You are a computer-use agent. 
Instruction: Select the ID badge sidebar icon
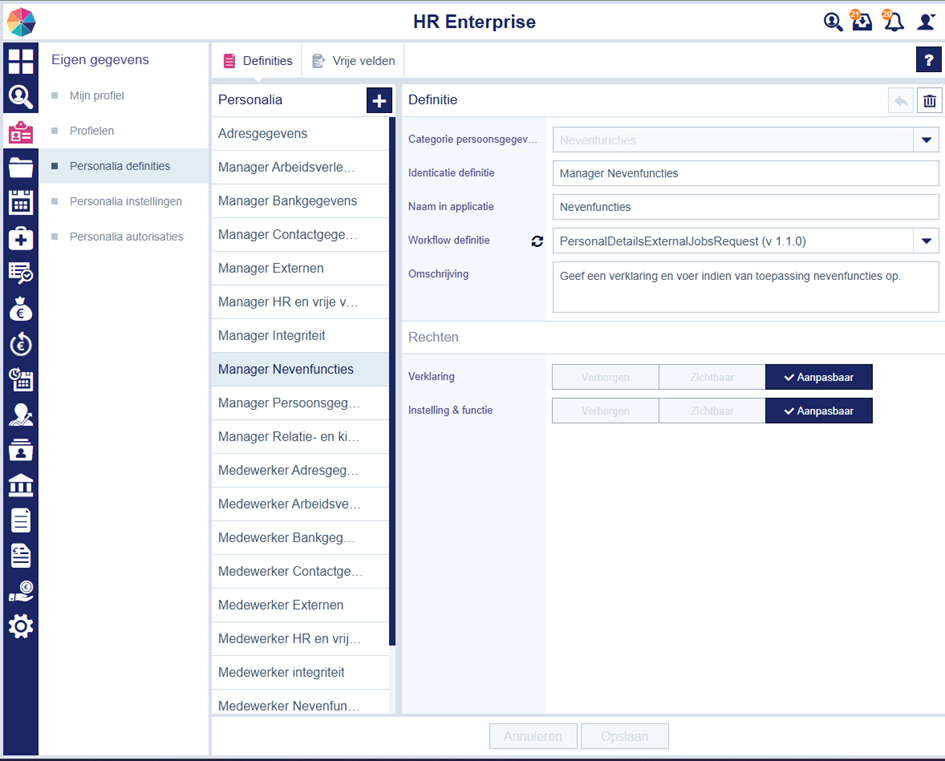tap(20, 132)
